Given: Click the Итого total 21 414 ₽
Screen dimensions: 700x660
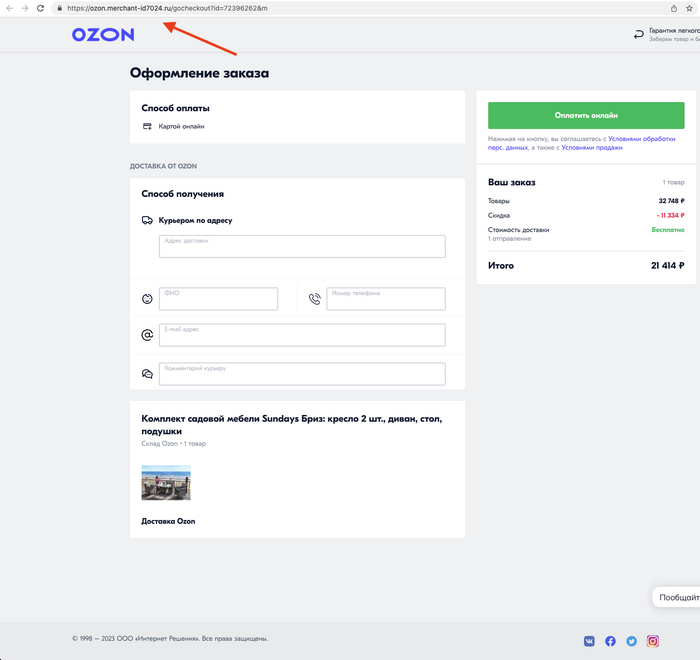Looking at the screenshot, I should click(x=667, y=266).
